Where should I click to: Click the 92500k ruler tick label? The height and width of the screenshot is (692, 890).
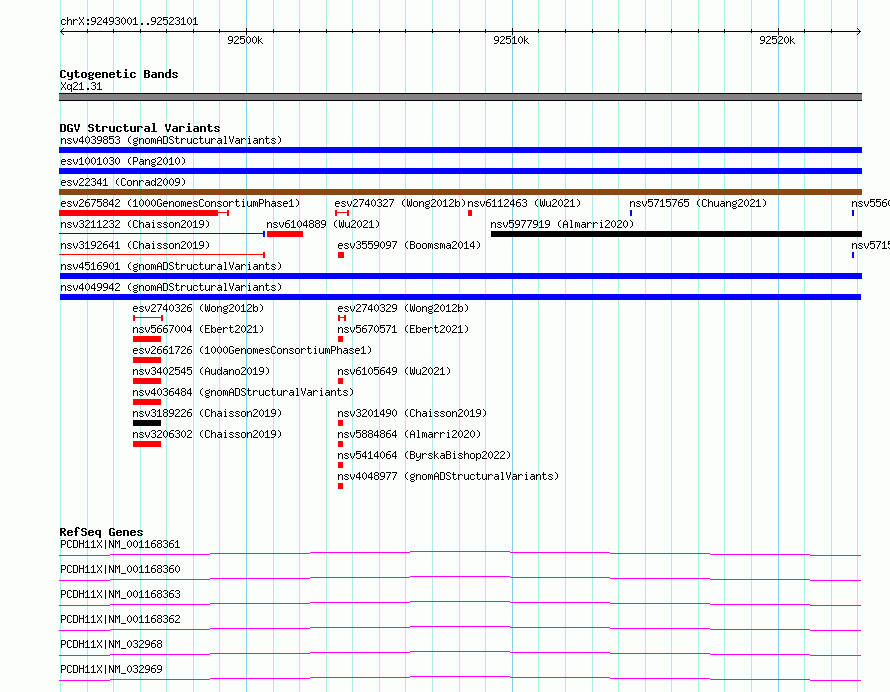tap(245, 40)
